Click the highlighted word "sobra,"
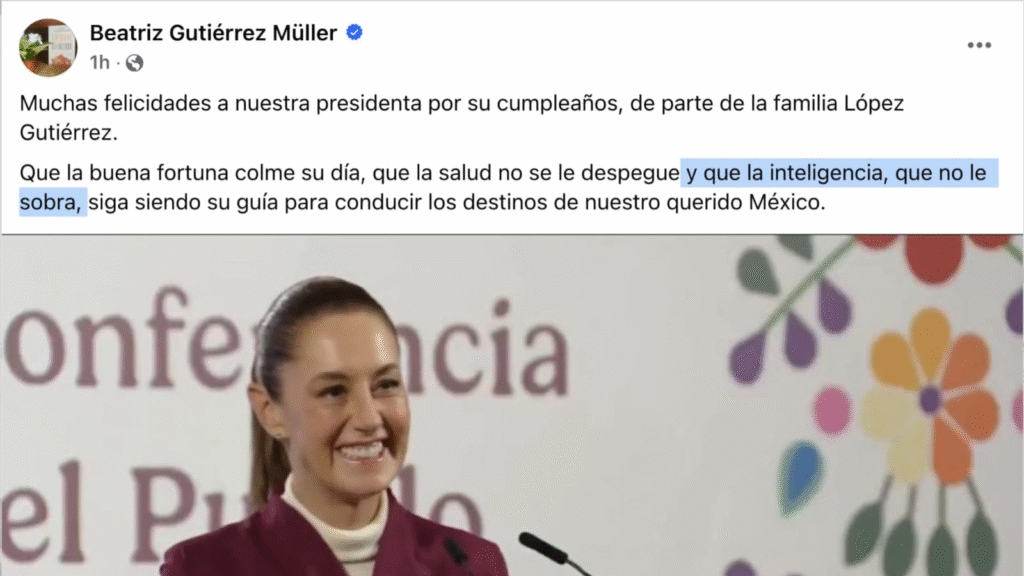The width and height of the screenshot is (1024, 576). tap(51, 202)
